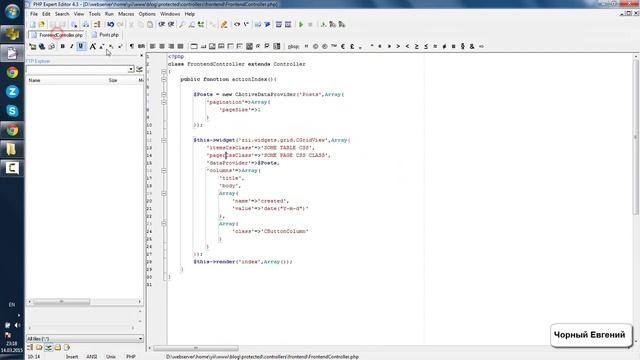Open the Options menu
Screen dimensions: 640x360
pyautogui.click(x=147, y=14)
